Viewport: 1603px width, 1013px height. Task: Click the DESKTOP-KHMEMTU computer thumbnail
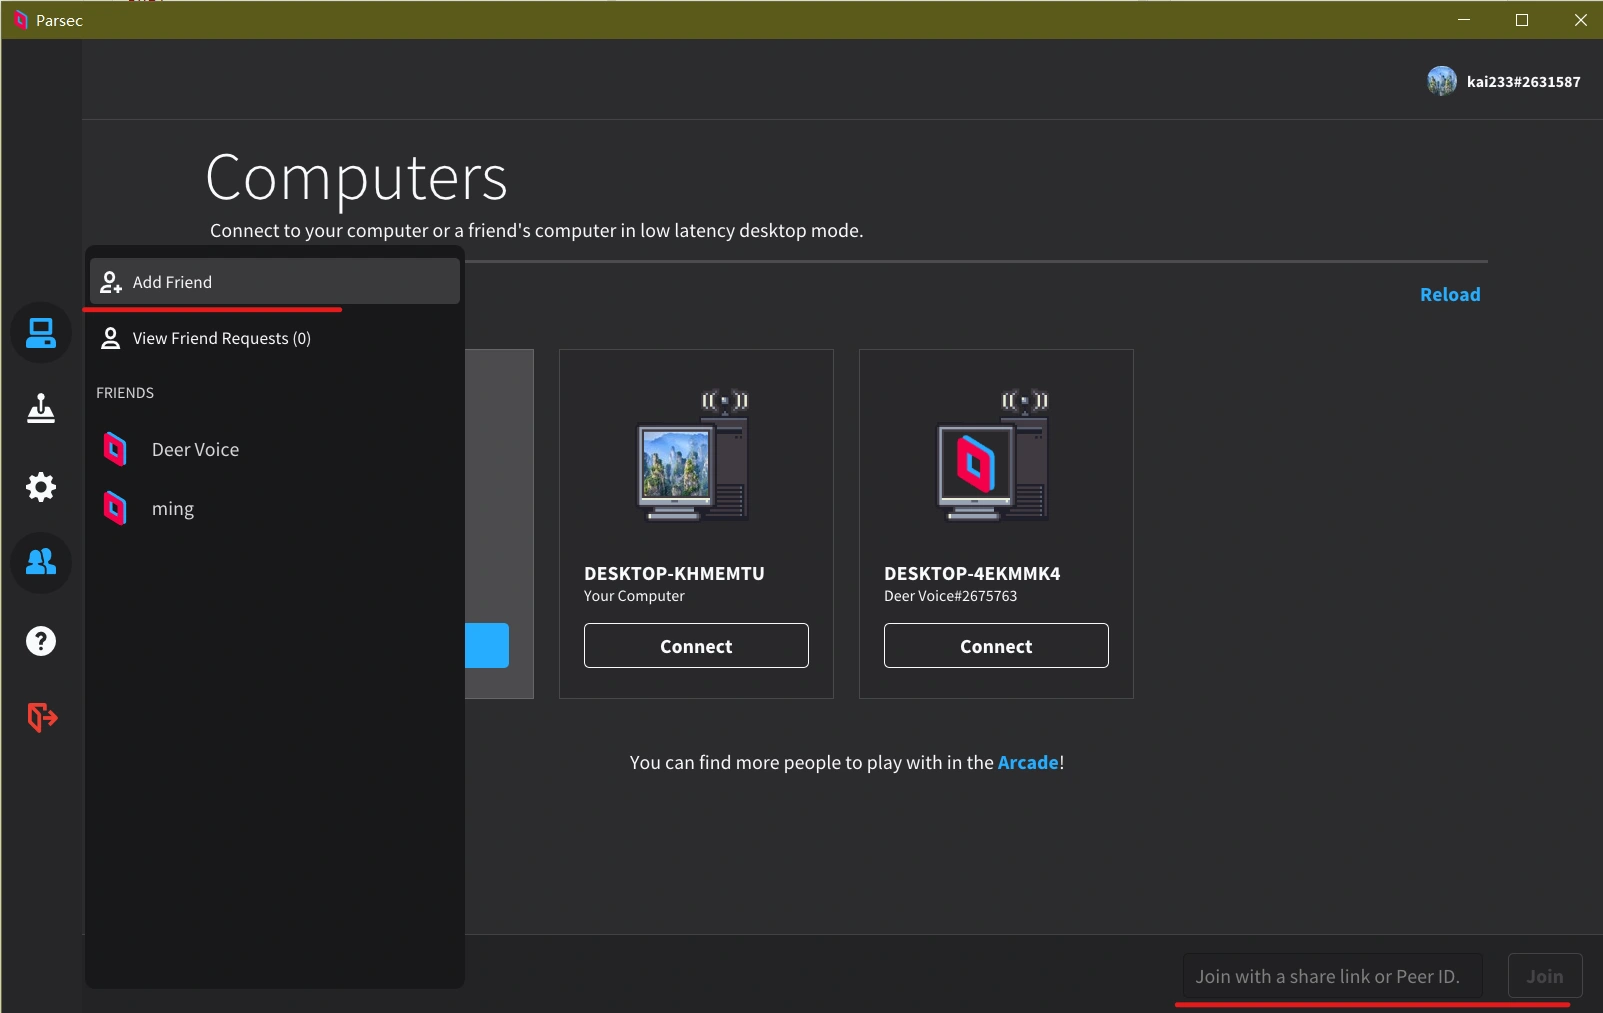pos(694,457)
